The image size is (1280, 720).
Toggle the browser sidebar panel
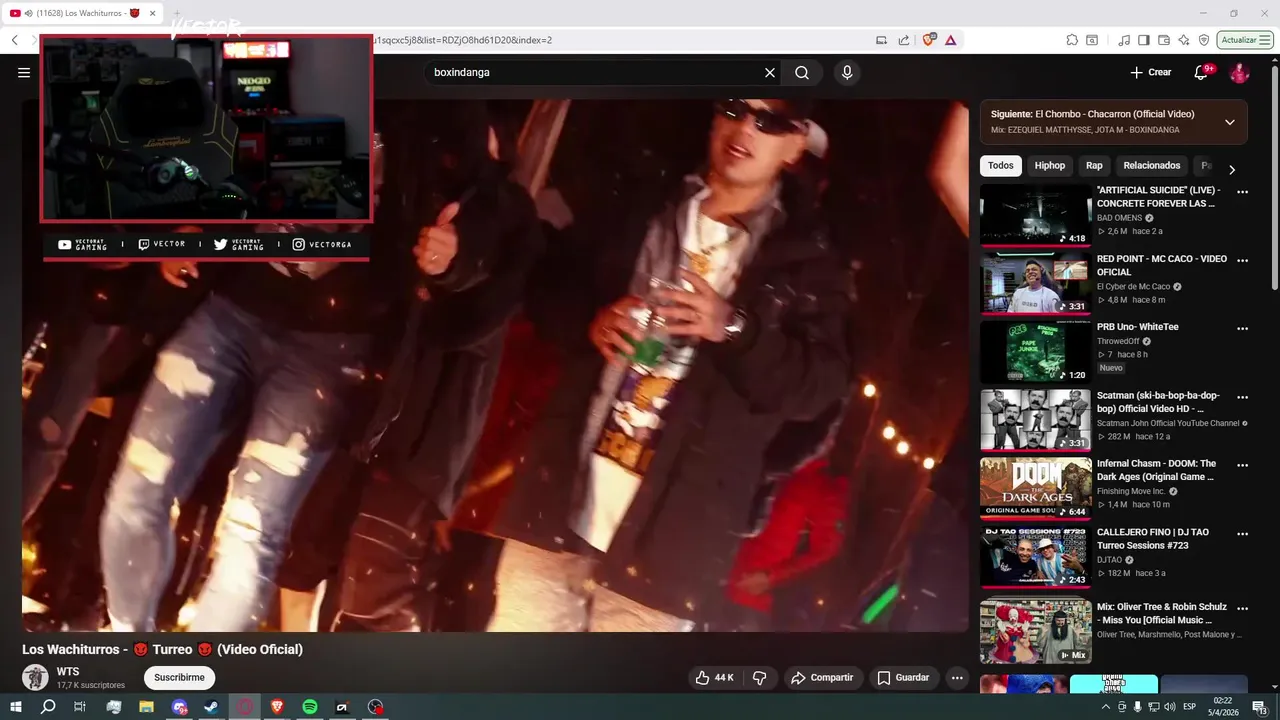click(x=1144, y=40)
